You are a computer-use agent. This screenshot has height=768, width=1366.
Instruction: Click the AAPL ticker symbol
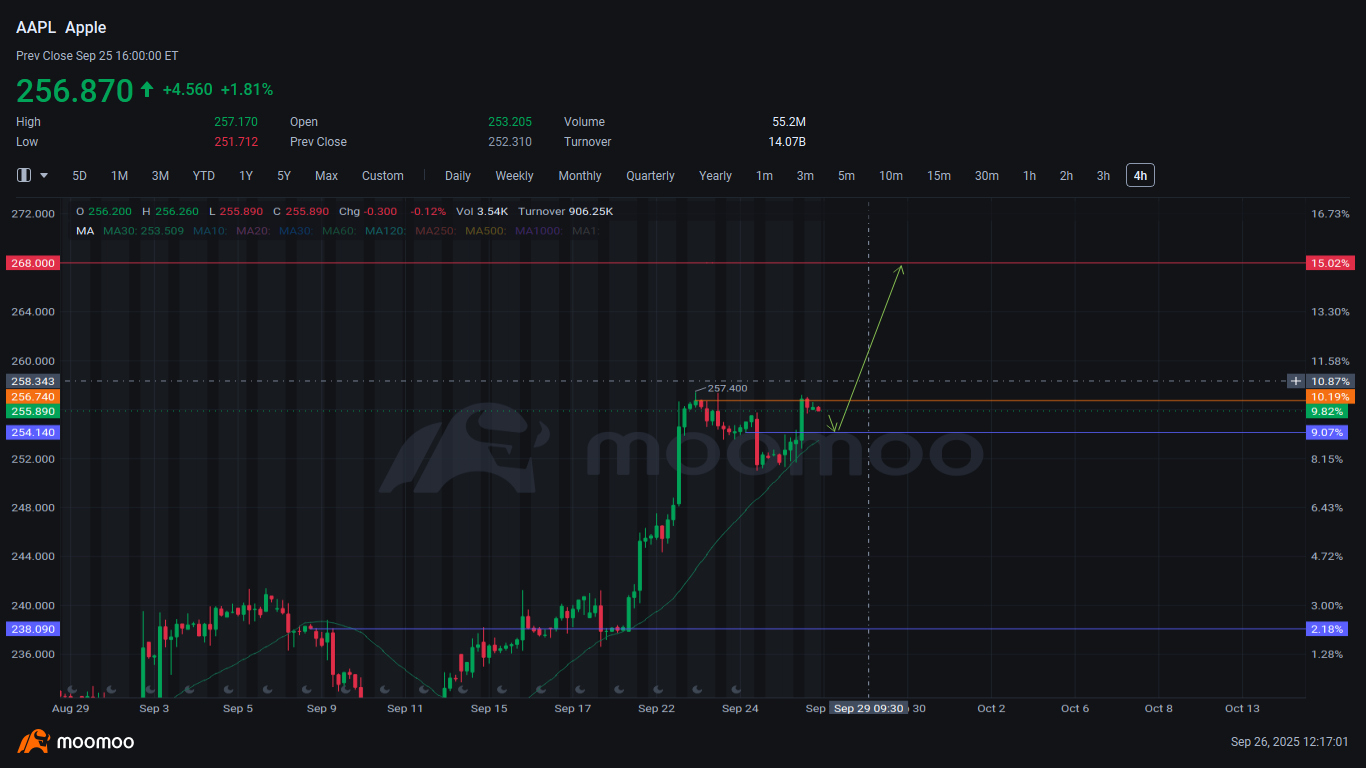(36, 28)
